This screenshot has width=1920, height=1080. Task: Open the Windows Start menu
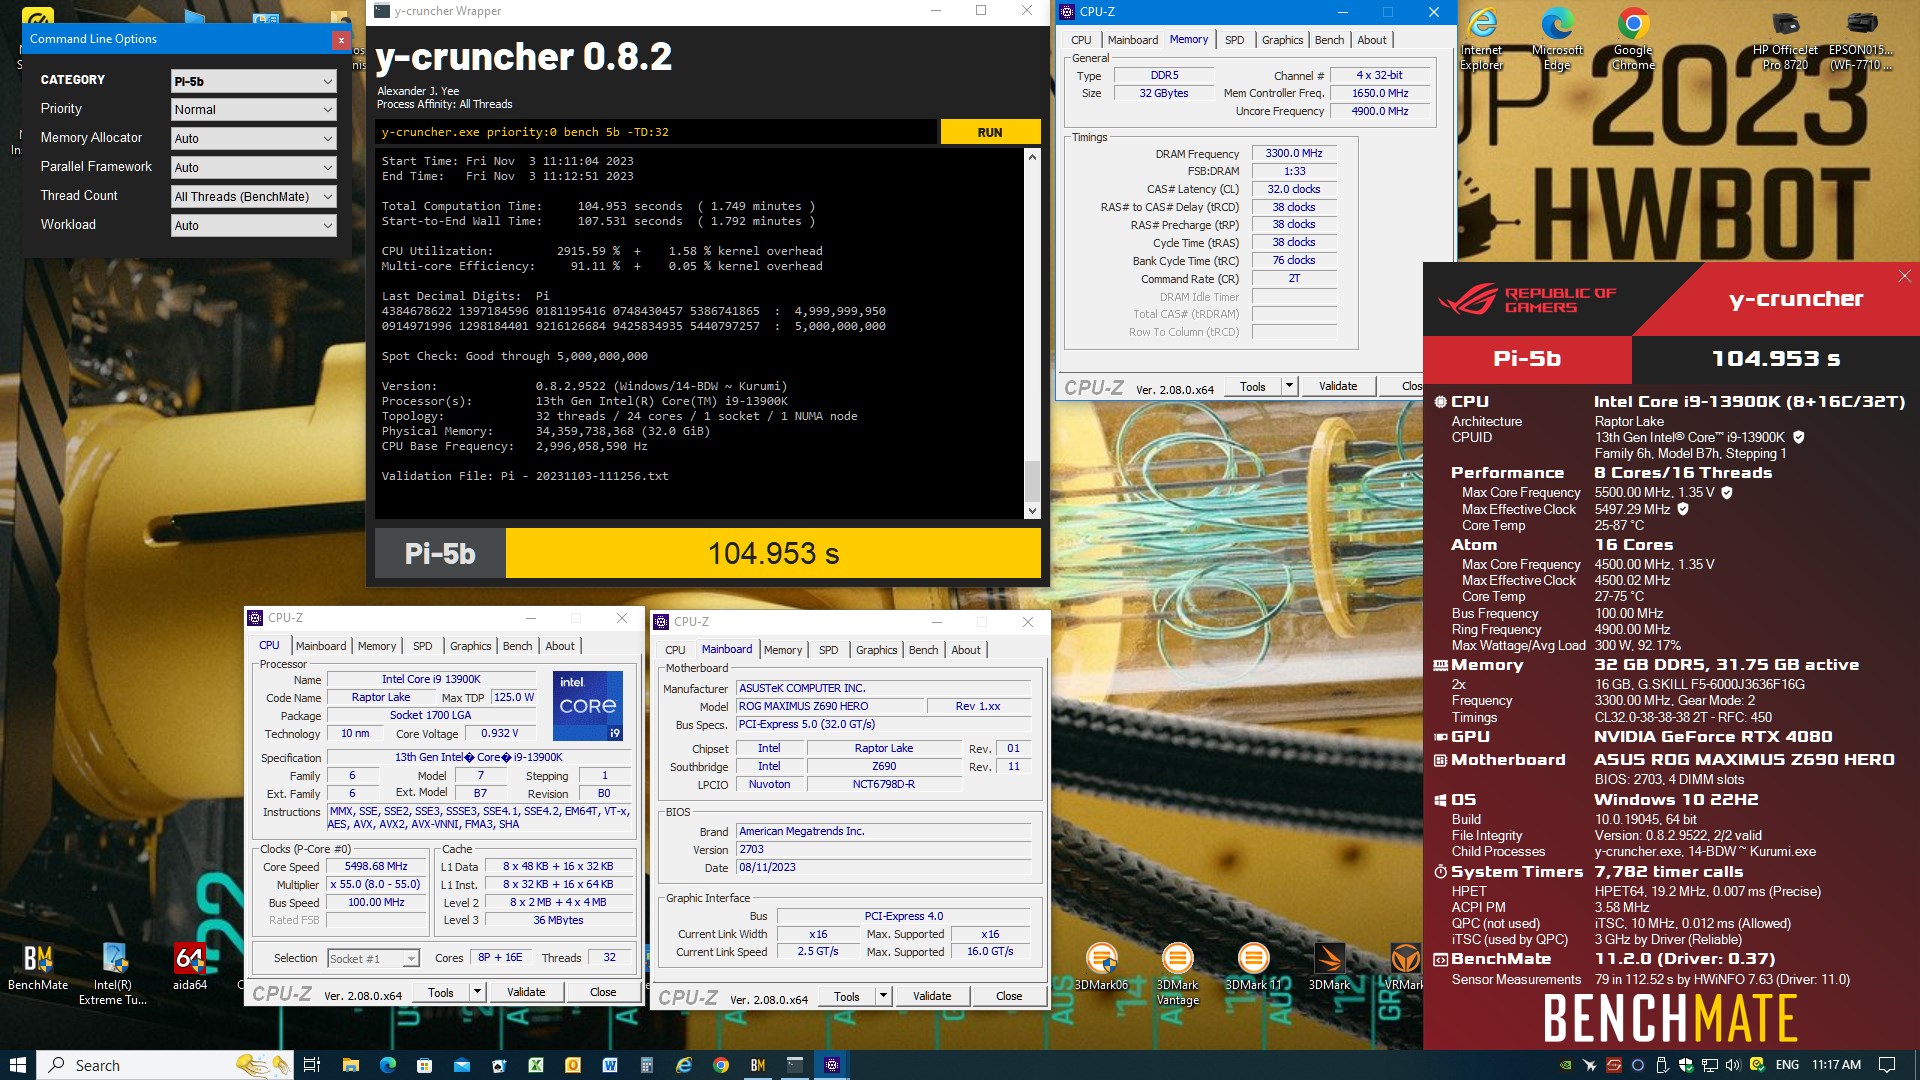pyautogui.click(x=18, y=1065)
